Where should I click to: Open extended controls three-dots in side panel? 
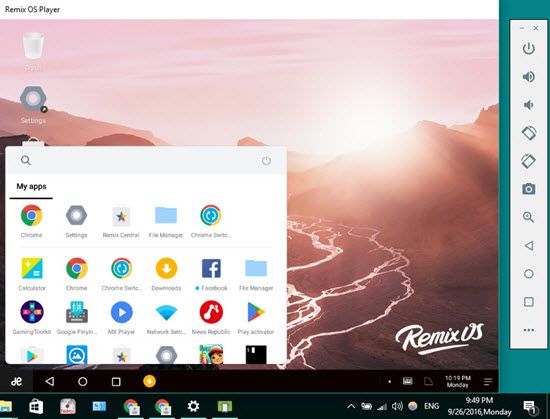tap(529, 330)
